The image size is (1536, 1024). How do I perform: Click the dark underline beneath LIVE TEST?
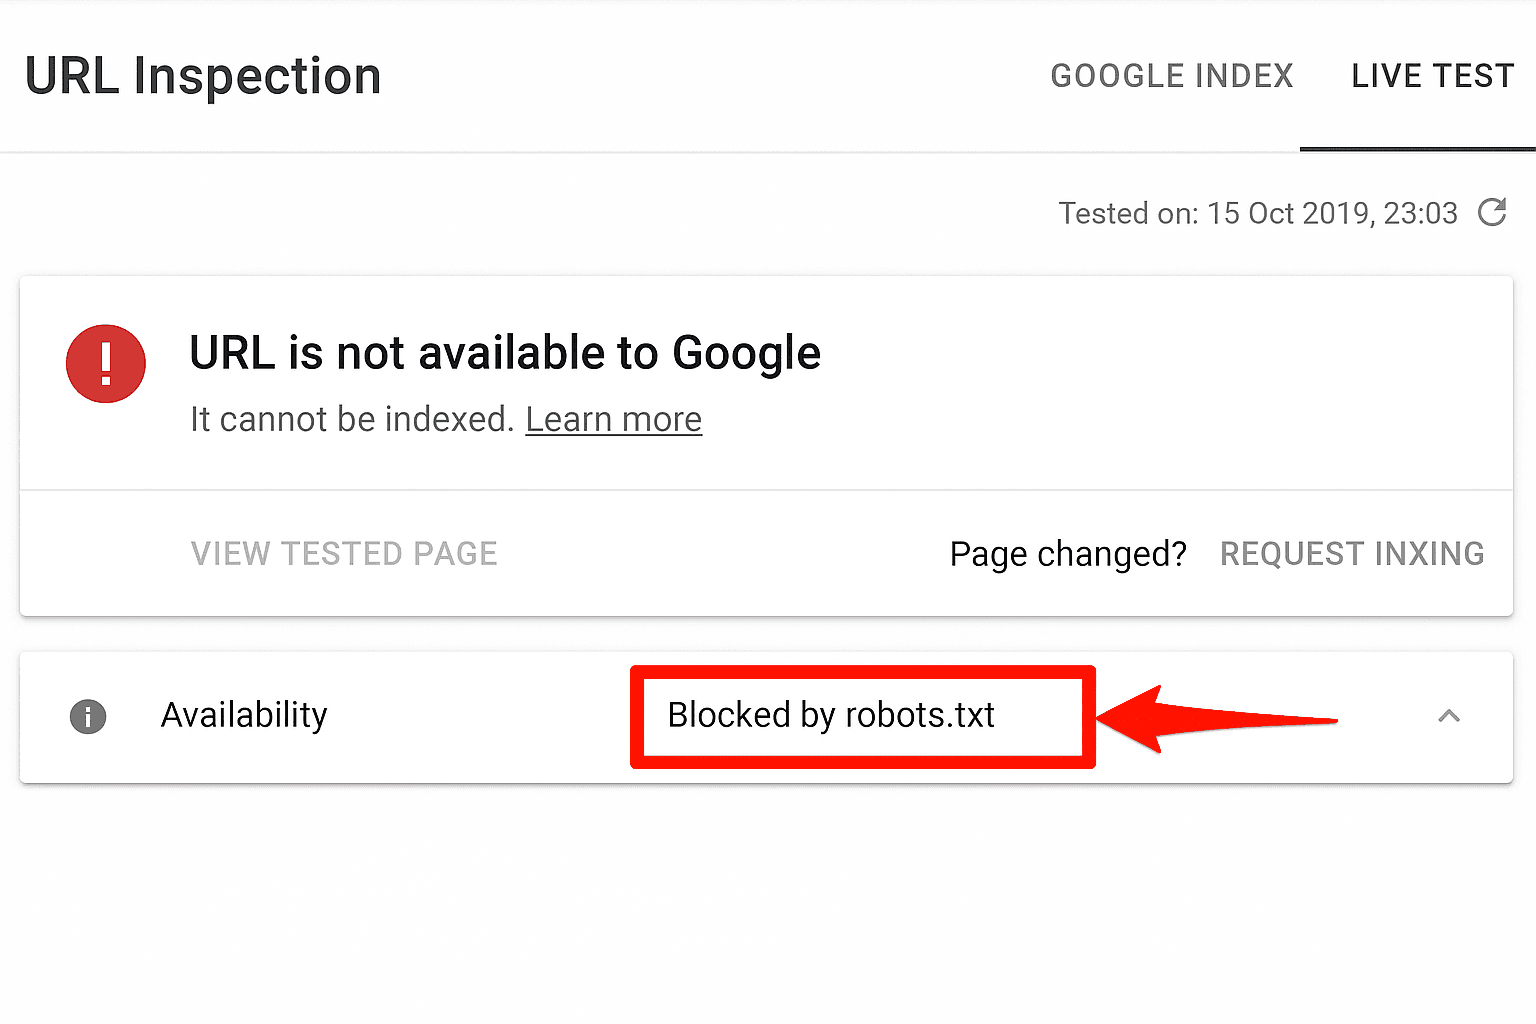click(x=1417, y=149)
